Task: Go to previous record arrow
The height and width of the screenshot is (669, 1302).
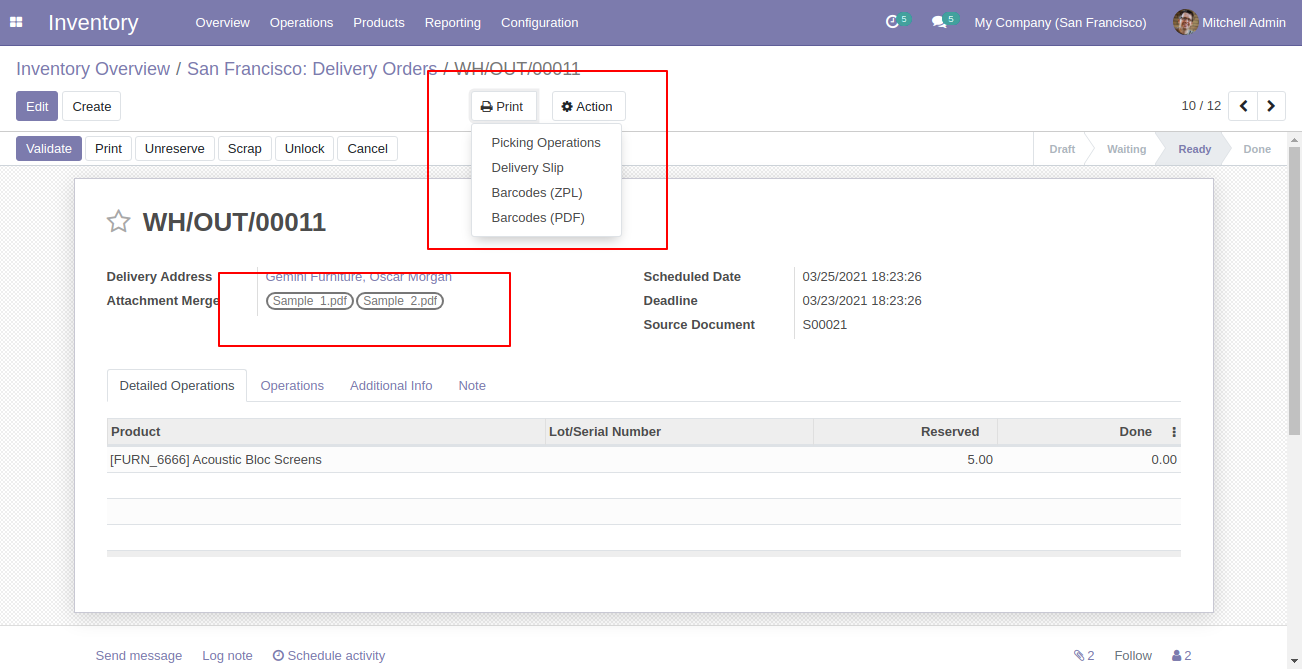Action: pyautogui.click(x=1243, y=106)
